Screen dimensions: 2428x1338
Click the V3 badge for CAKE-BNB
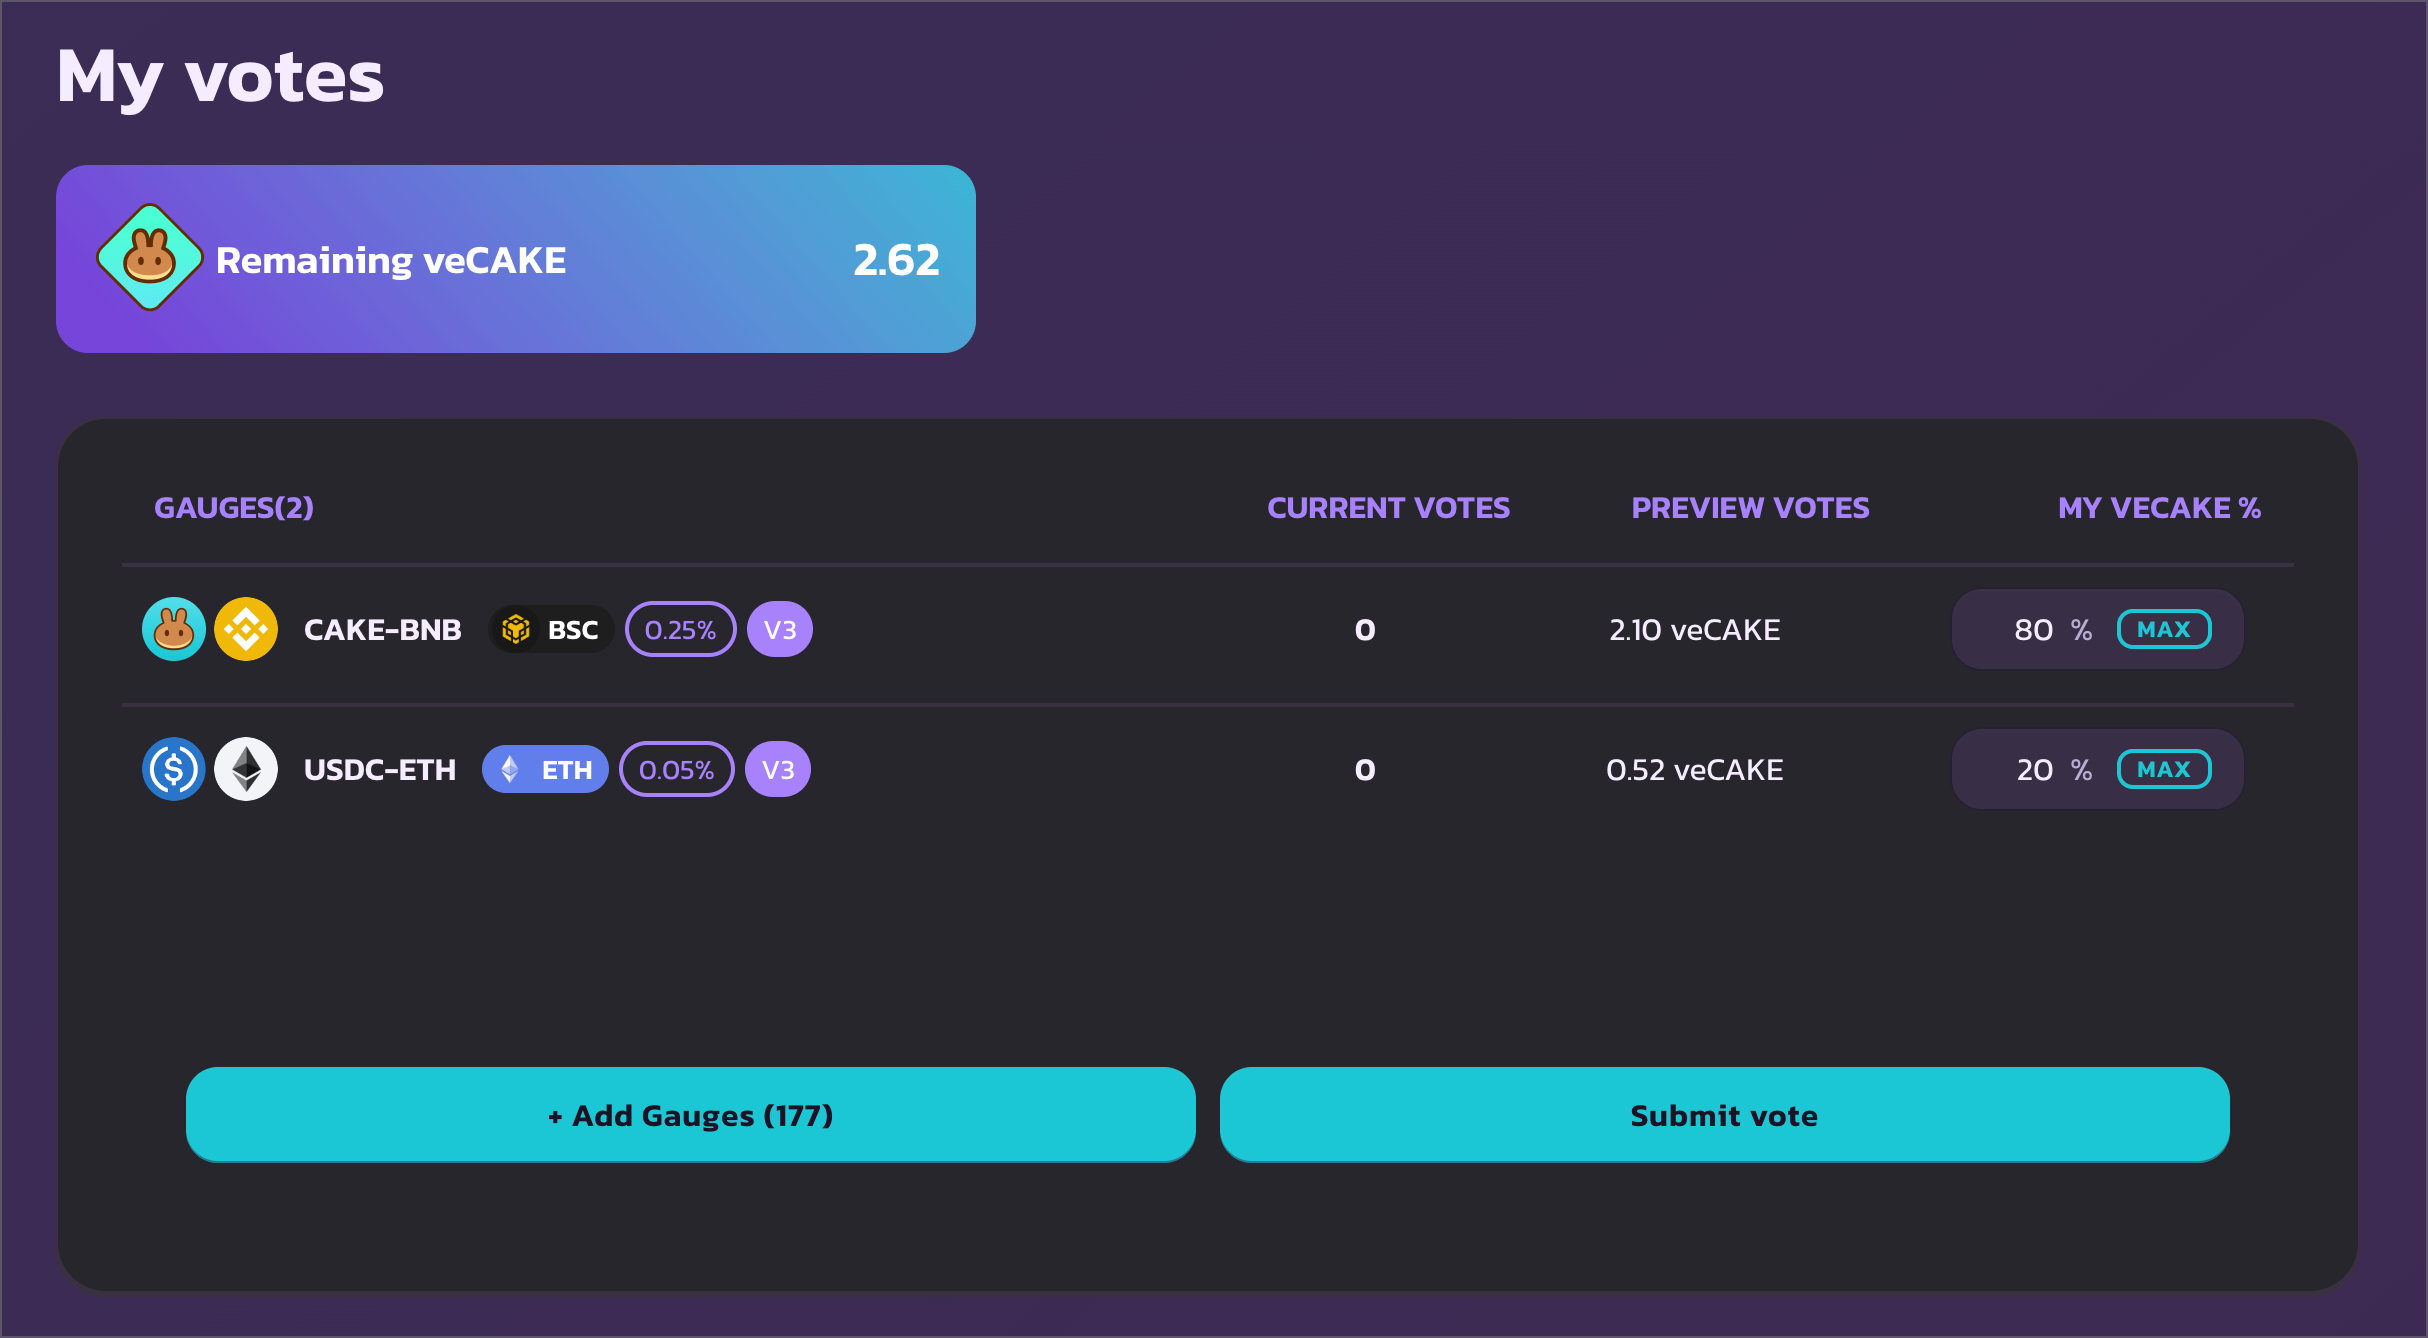(x=780, y=629)
